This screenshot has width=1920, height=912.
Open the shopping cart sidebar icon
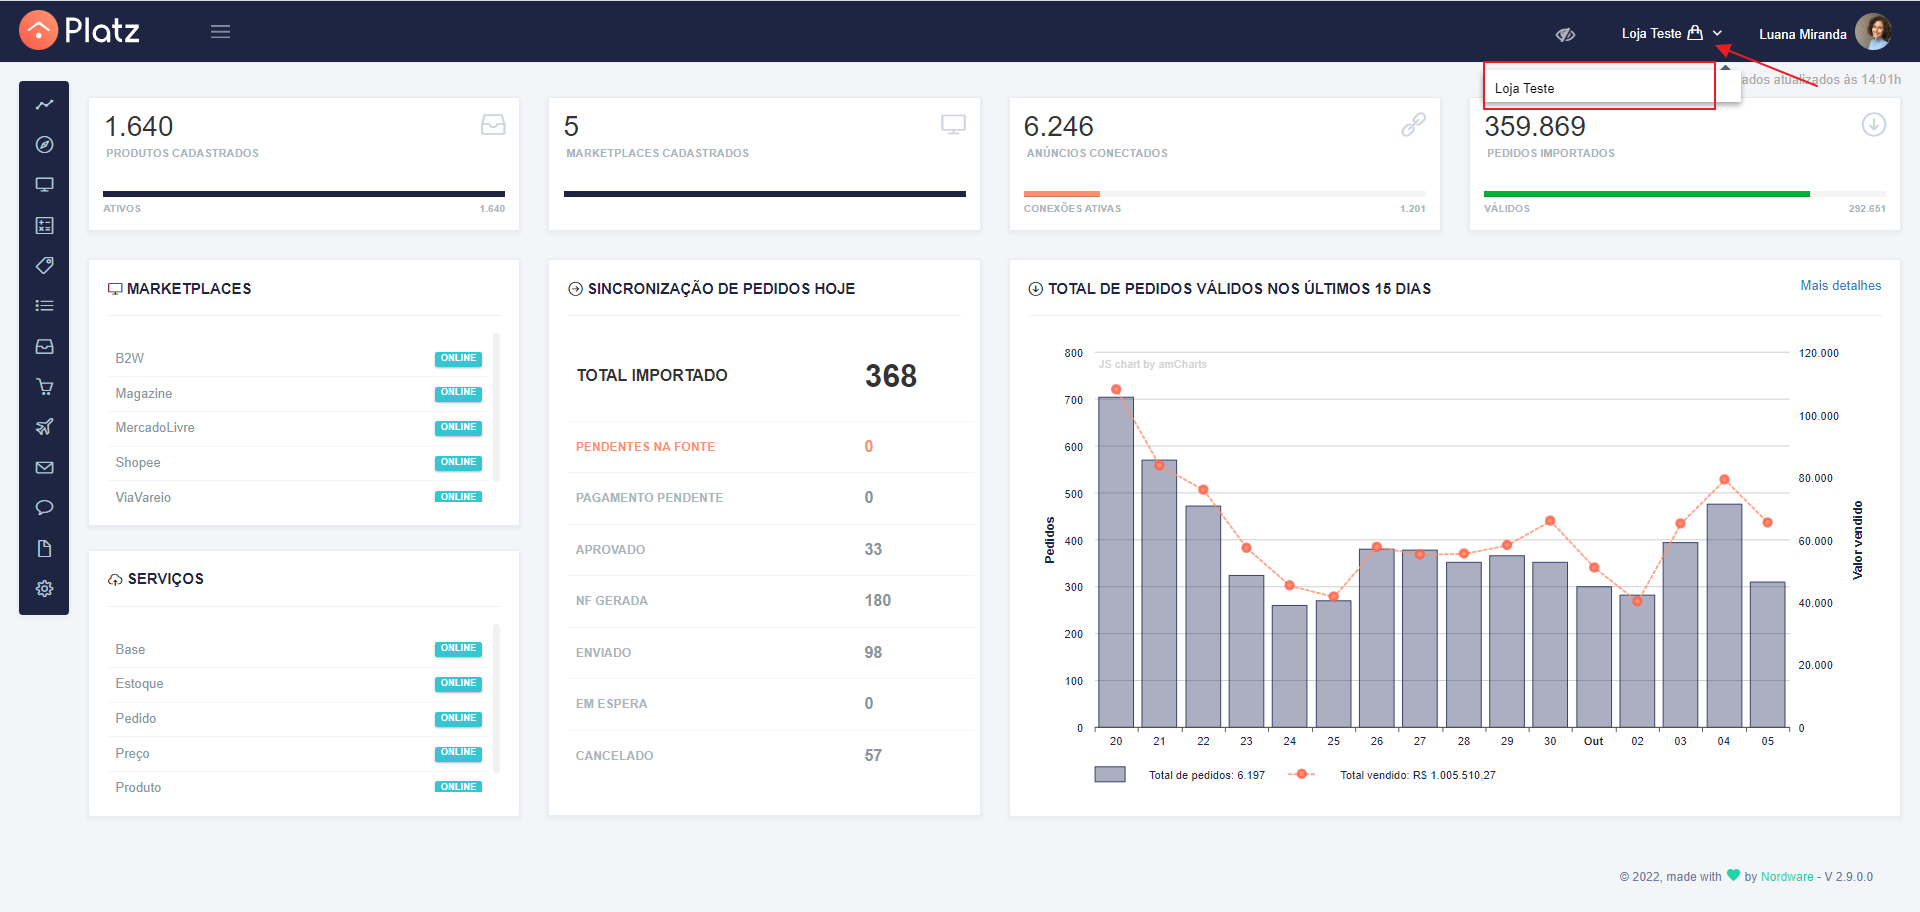tap(44, 387)
